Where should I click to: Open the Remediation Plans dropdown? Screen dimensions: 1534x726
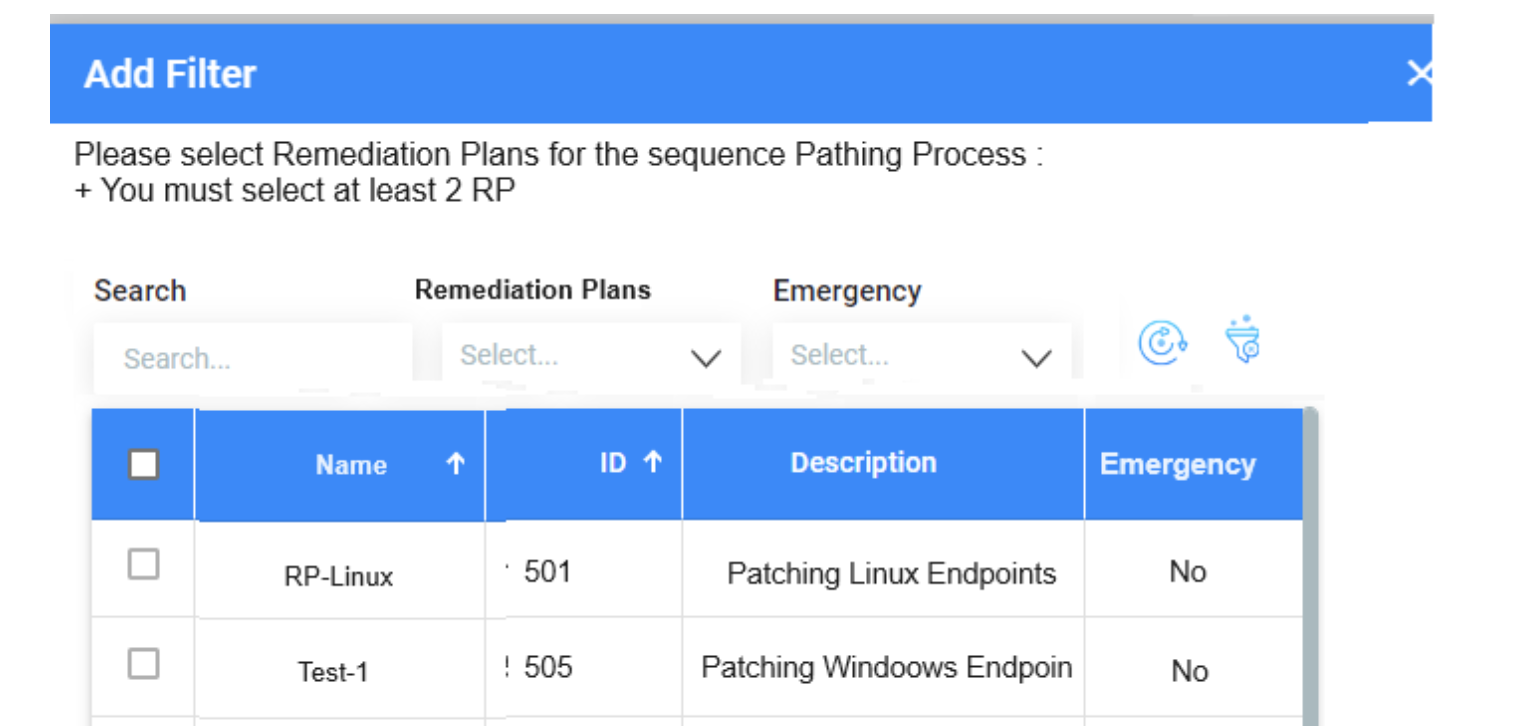590,354
